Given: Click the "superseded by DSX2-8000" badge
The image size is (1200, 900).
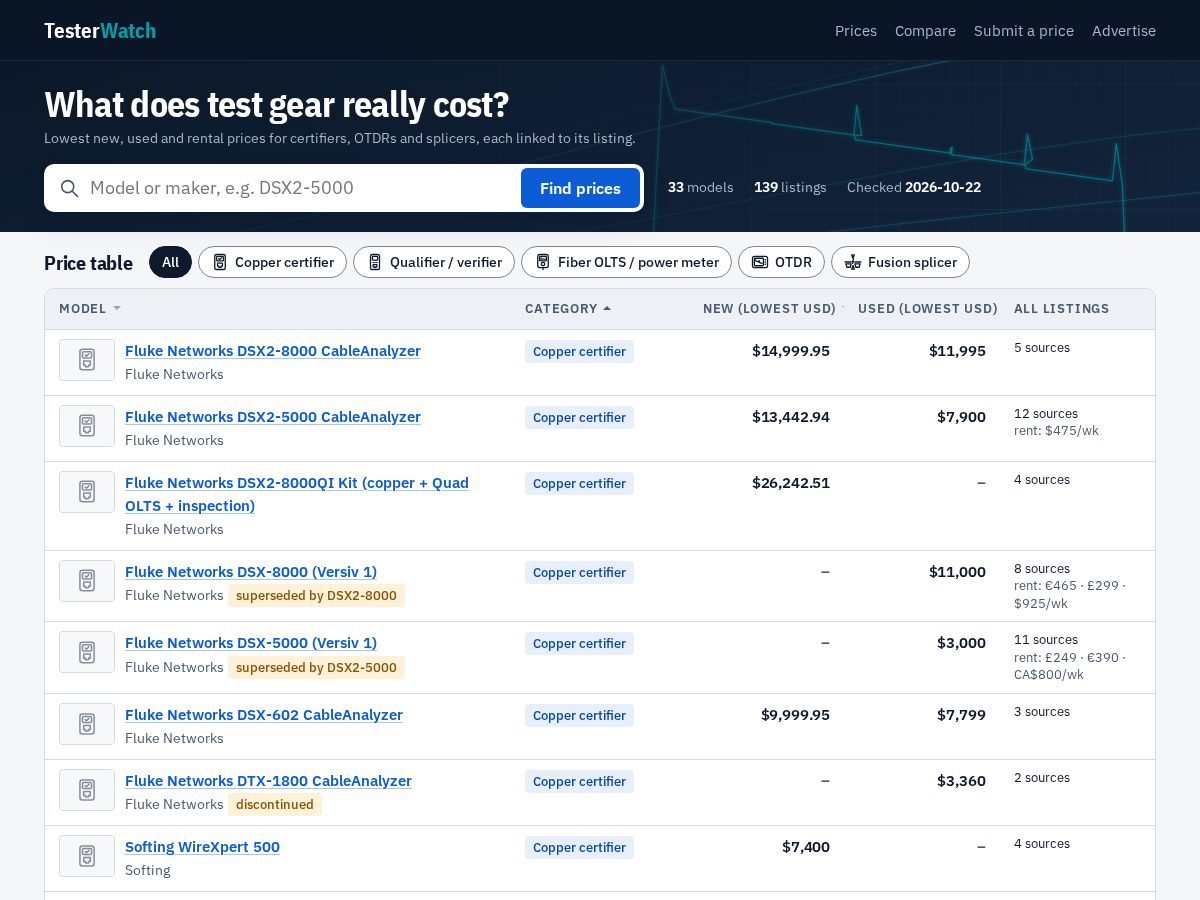Looking at the screenshot, I should pyautogui.click(x=316, y=596).
